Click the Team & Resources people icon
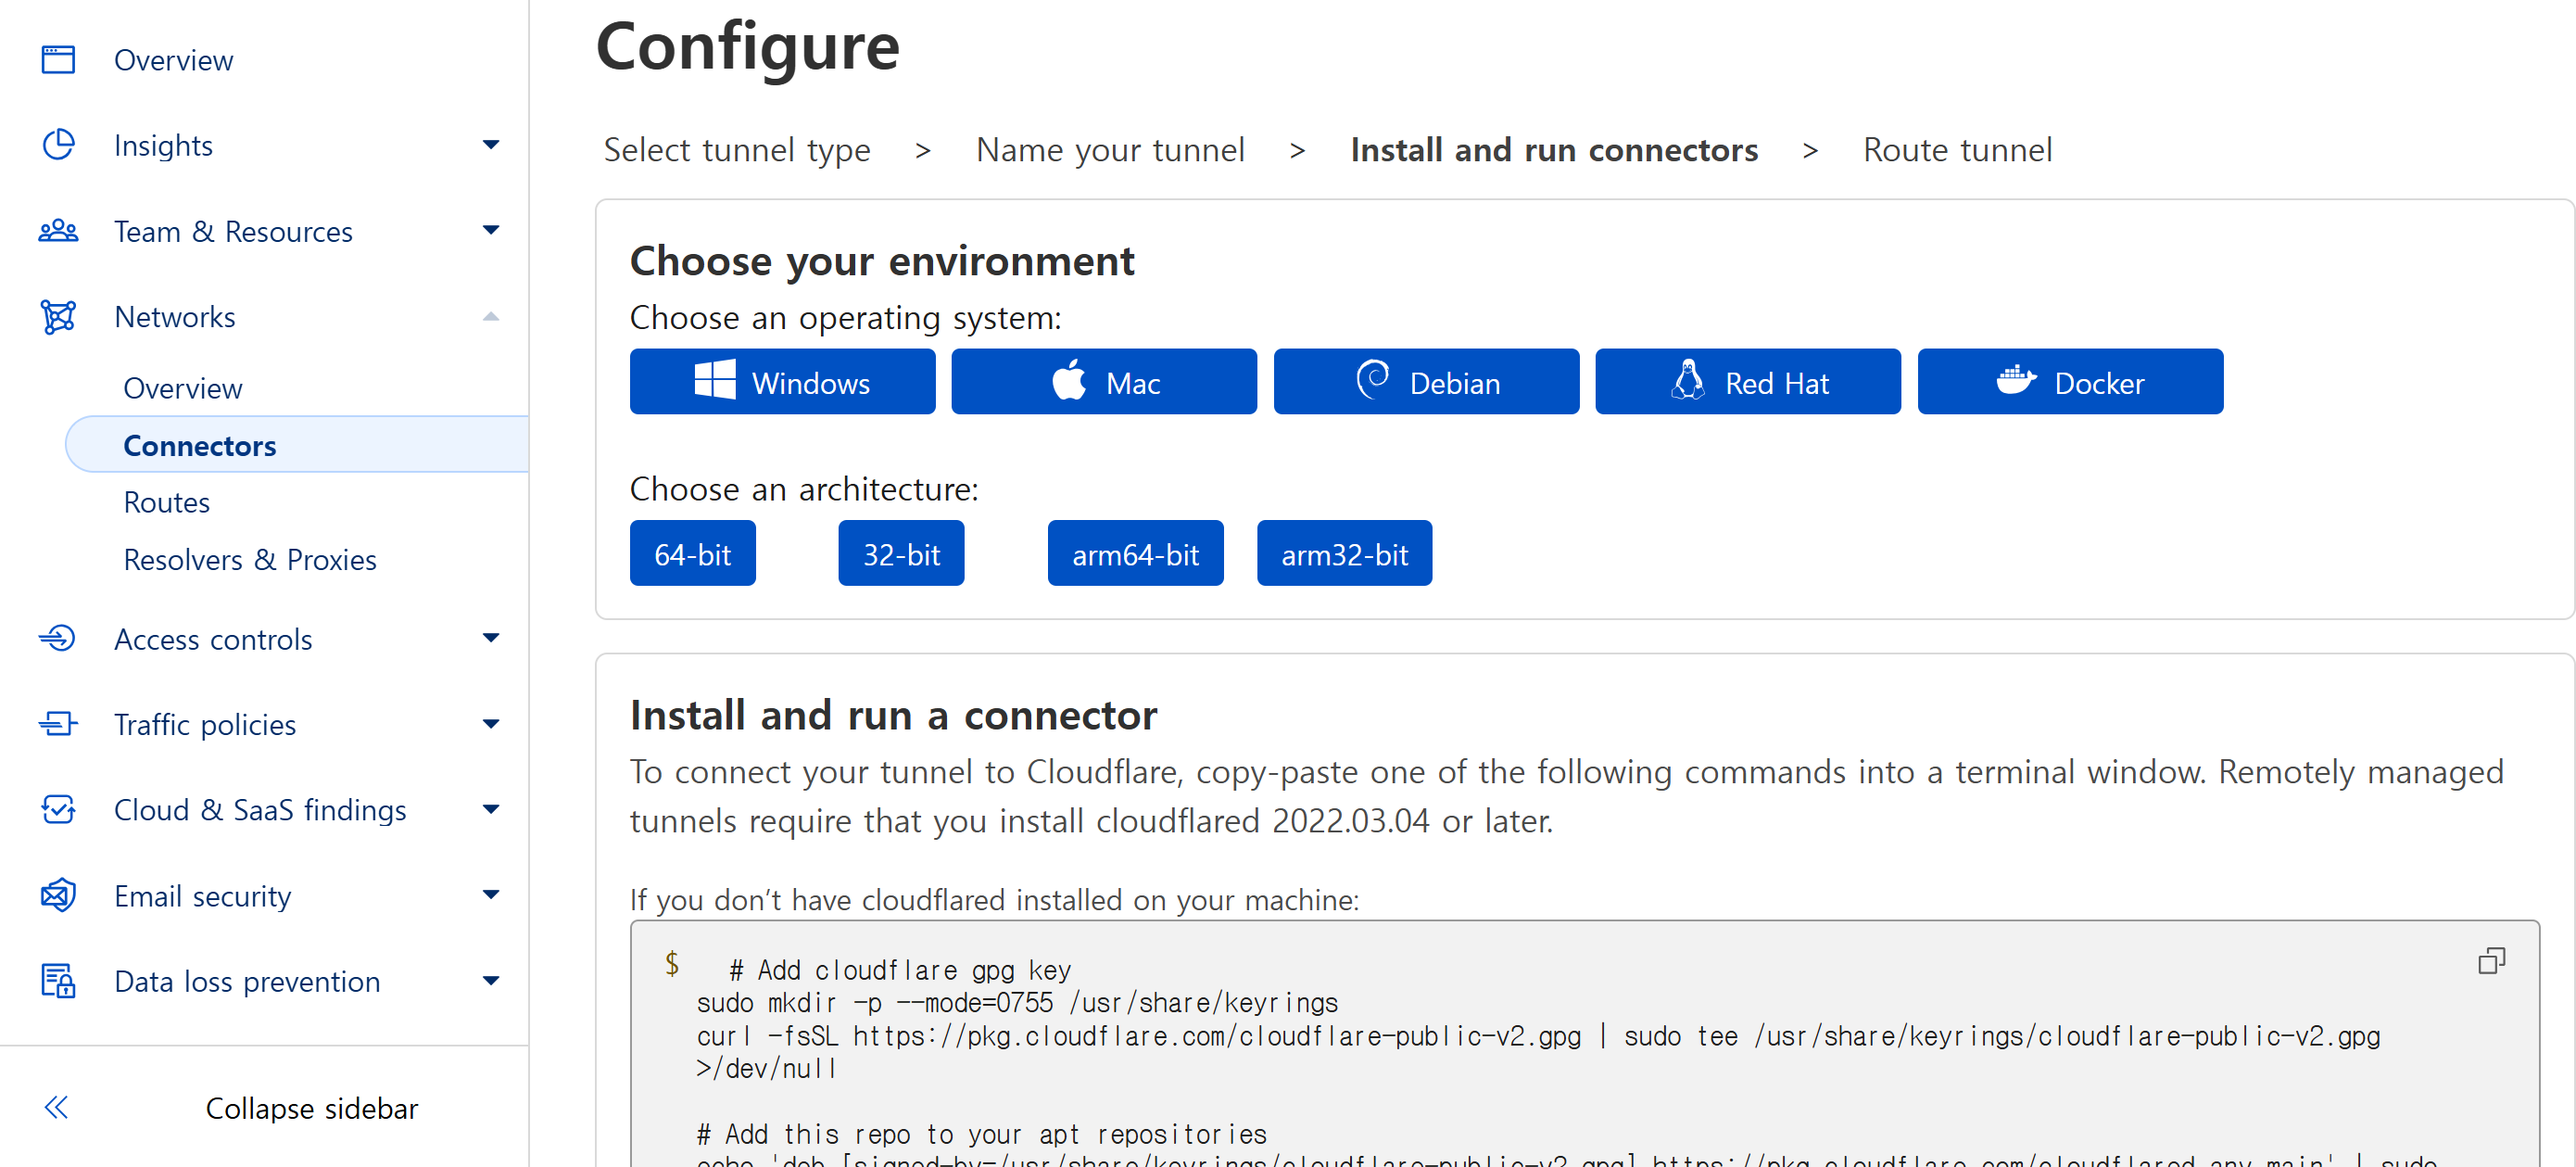Screen dimensions: 2576x1167 pyautogui.click(x=58, y=231)
